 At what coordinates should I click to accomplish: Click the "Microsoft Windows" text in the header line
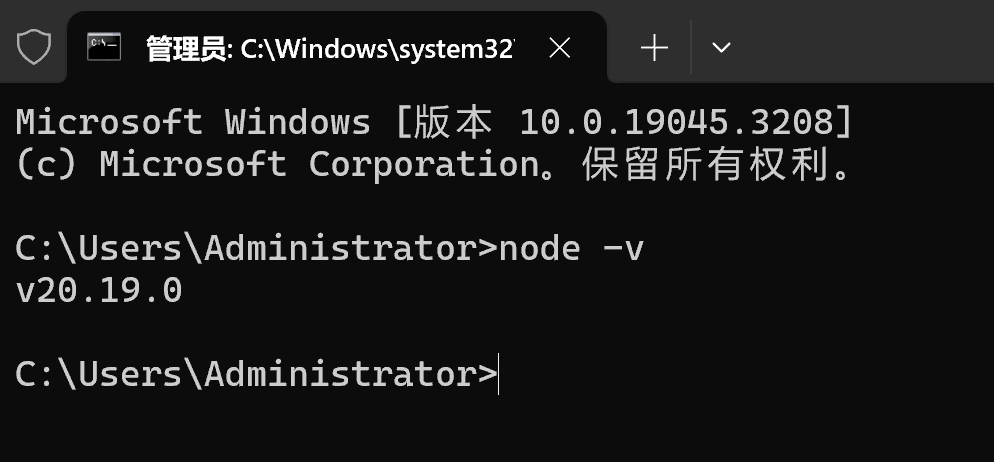click(x=193, y=122)
